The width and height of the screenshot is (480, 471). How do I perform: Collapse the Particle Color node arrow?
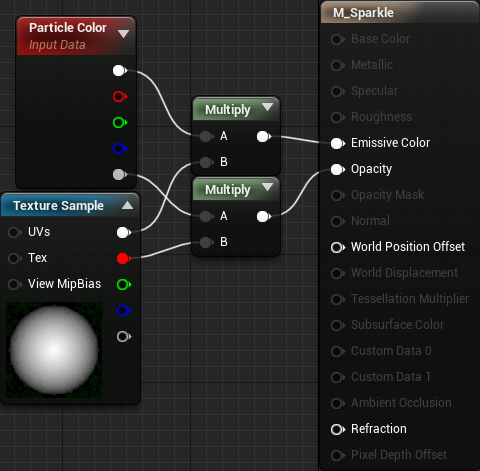123,34
